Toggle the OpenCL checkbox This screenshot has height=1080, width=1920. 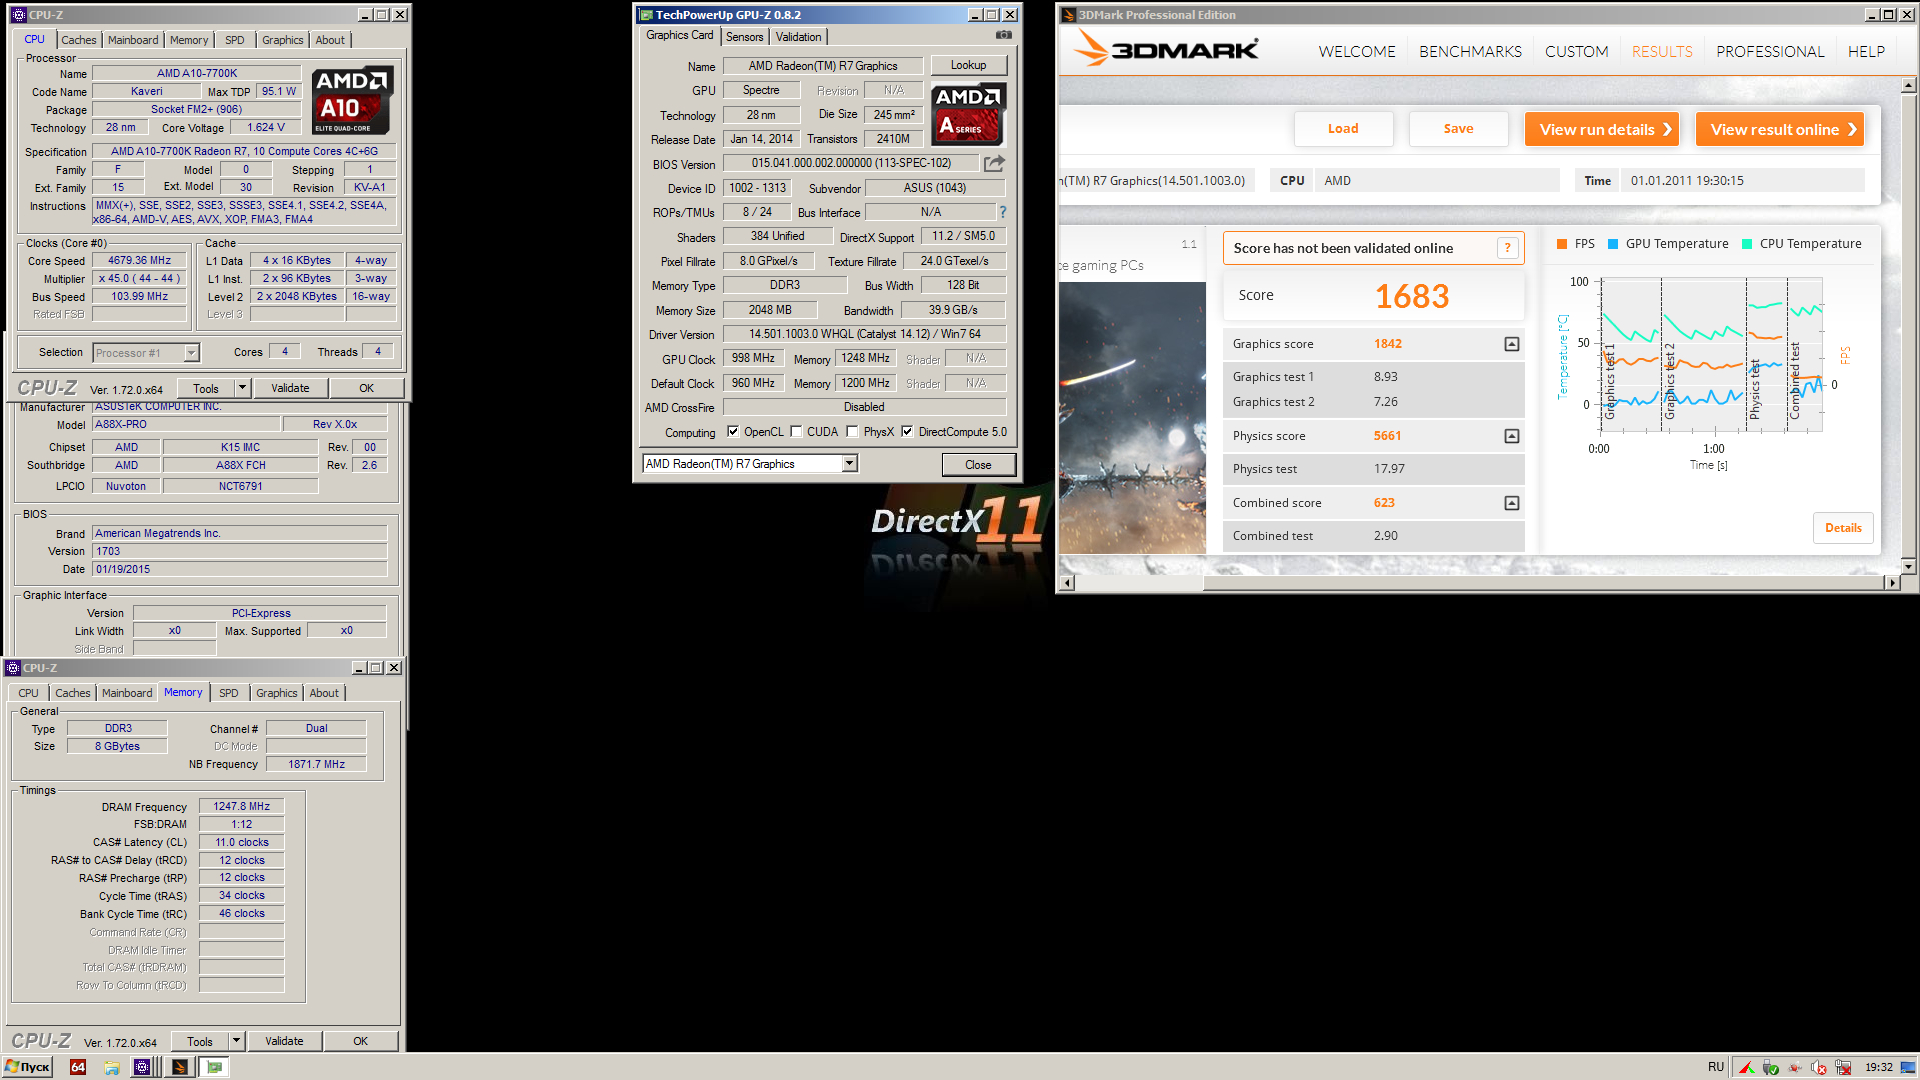pos(733,432)
